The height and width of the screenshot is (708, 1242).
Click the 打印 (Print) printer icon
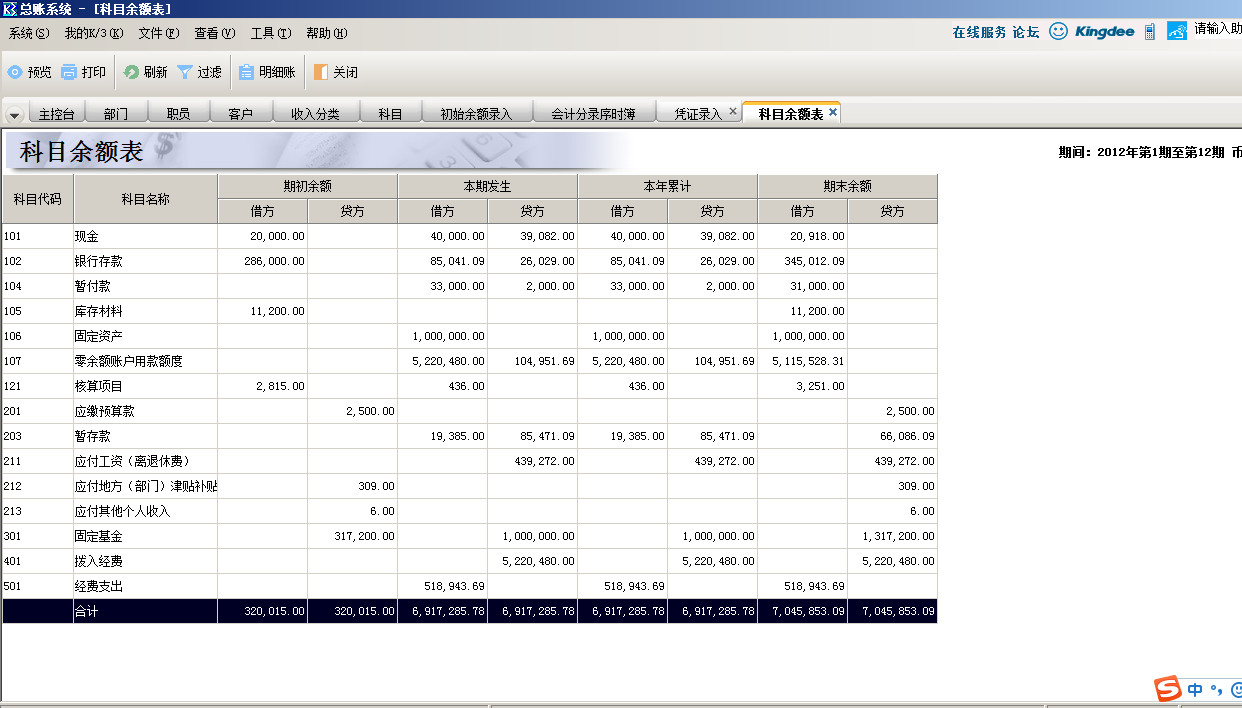(69, 72)
